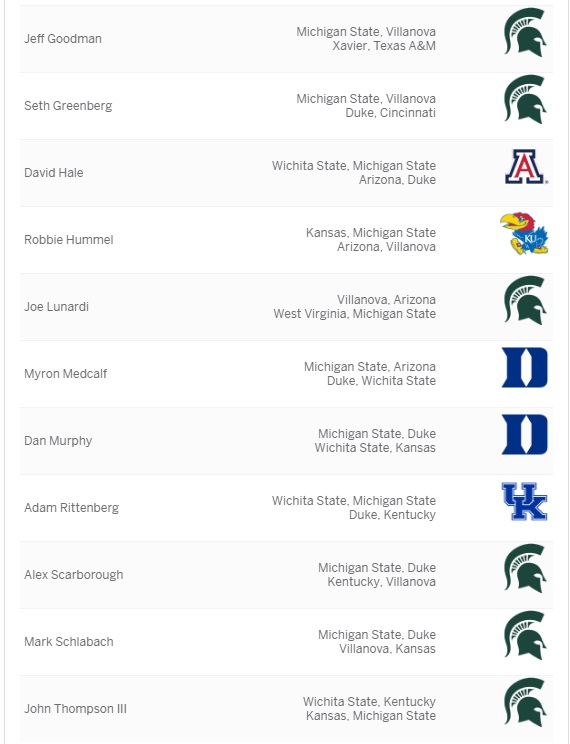Screen dimensions: 570x744
Task: Click Mark Schlabach's picks Villanova, Kansas text
Action: click(x=387, y=648)
